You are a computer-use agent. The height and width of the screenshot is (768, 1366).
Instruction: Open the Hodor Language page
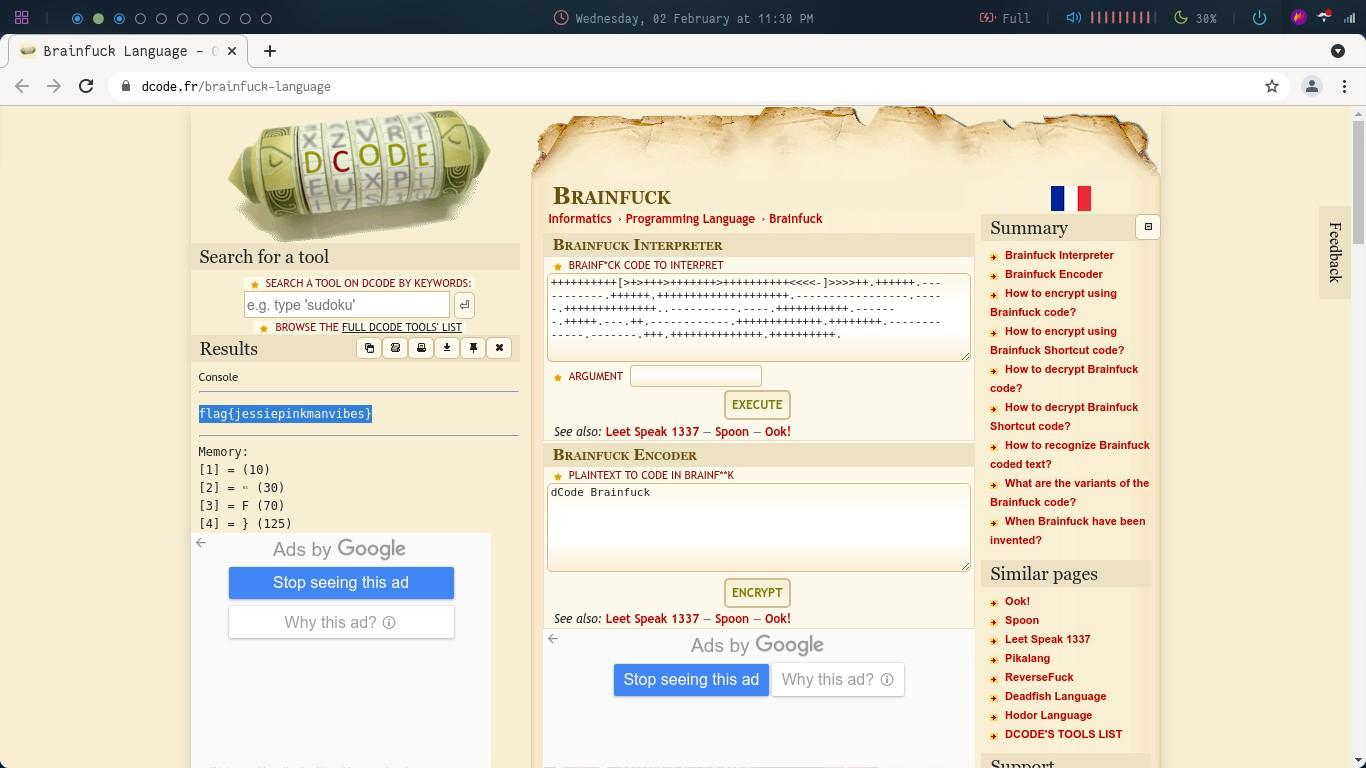1048,715
